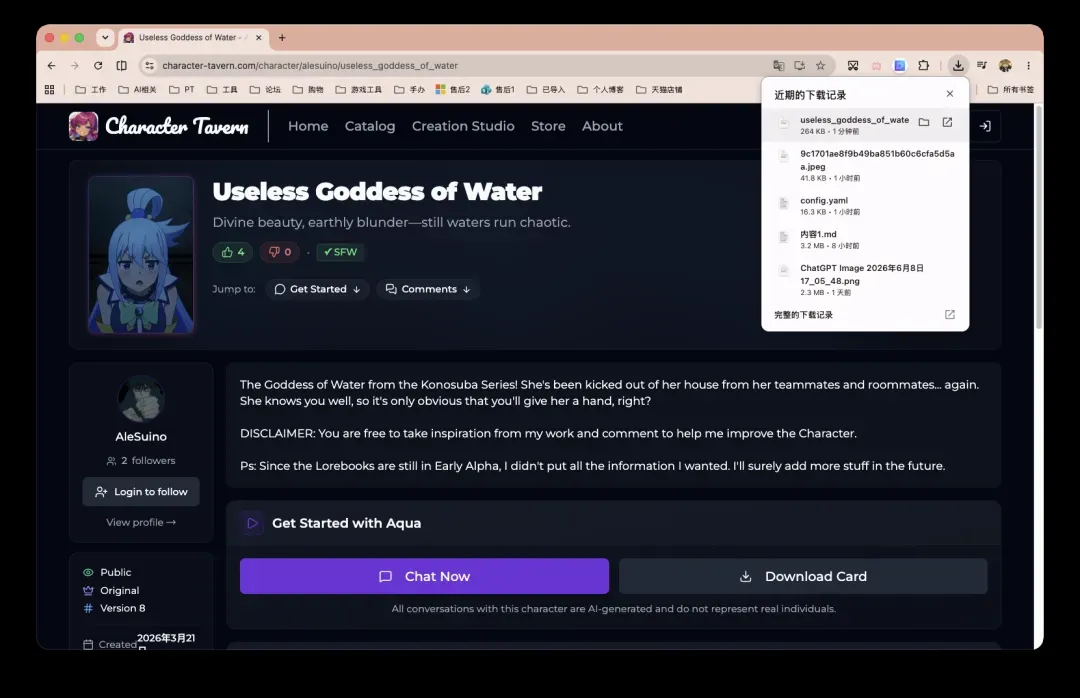The height and width of the screenshot is (698, 1080).
Task: Open the 游戏工具 bookmark folder
Action: 359,90
